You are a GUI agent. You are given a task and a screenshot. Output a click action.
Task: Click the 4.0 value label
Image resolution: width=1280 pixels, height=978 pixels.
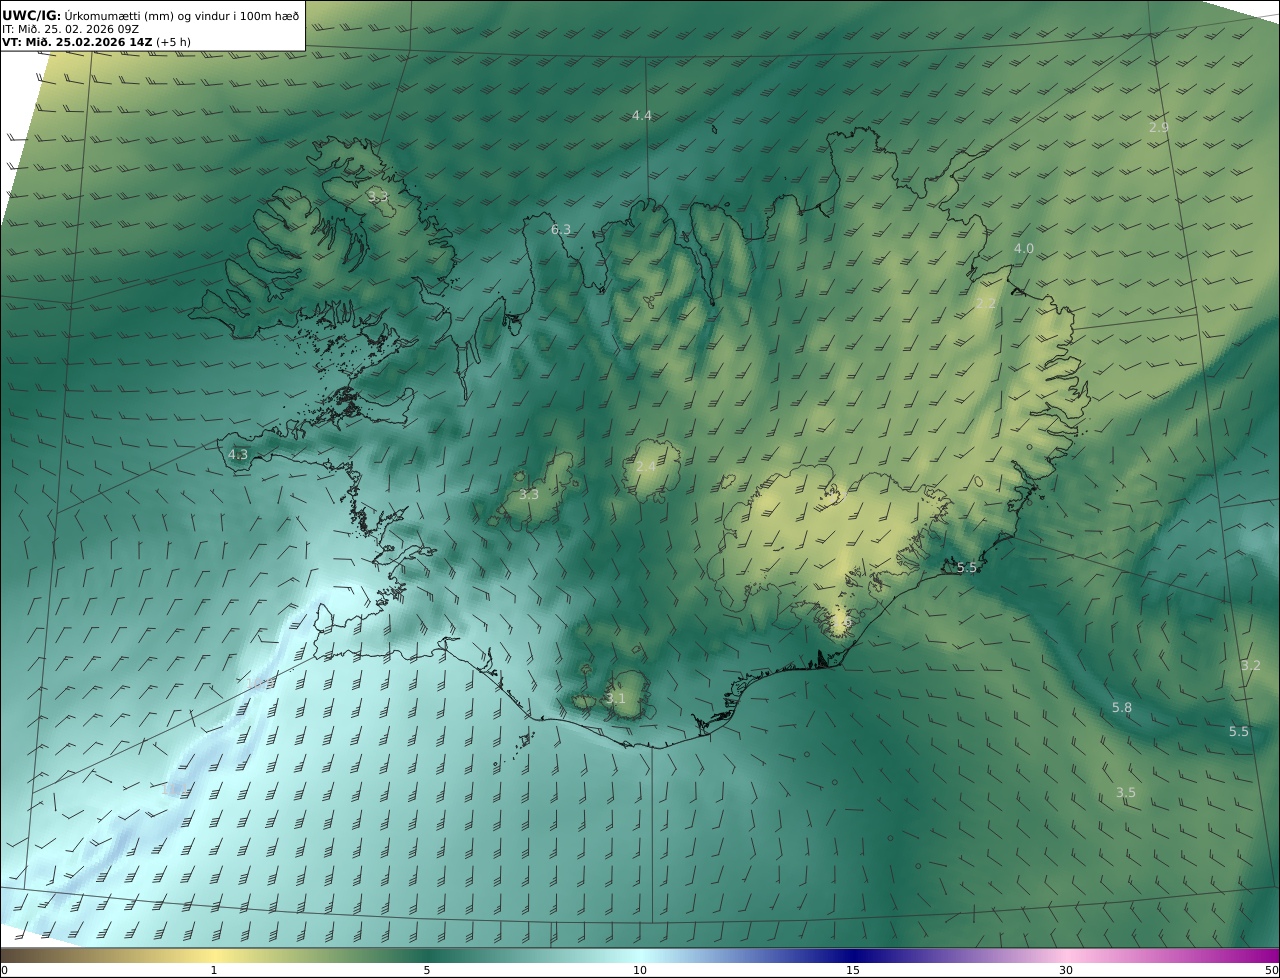1024,249
